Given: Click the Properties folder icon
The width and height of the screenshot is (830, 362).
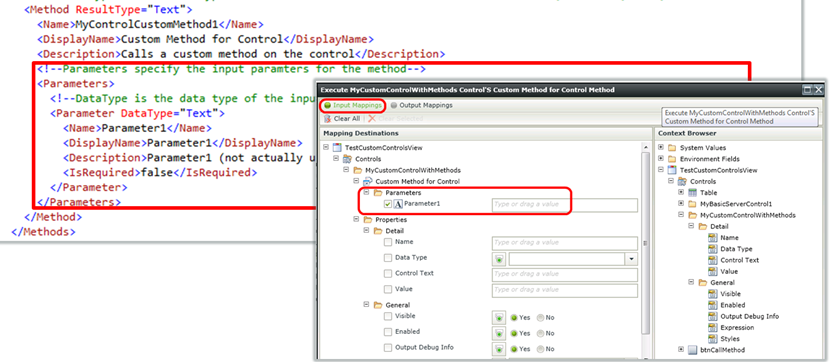Looking at the screenshot, I should [368, 219].
